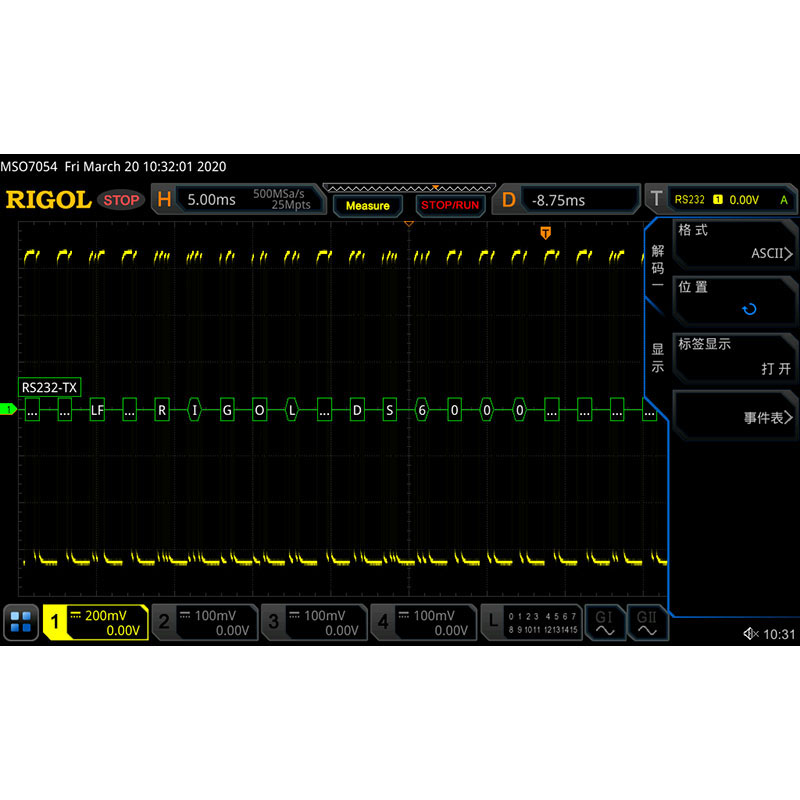Click the waveform memory position bar
This screenshot has width=800, height=800.
point(409,188)
